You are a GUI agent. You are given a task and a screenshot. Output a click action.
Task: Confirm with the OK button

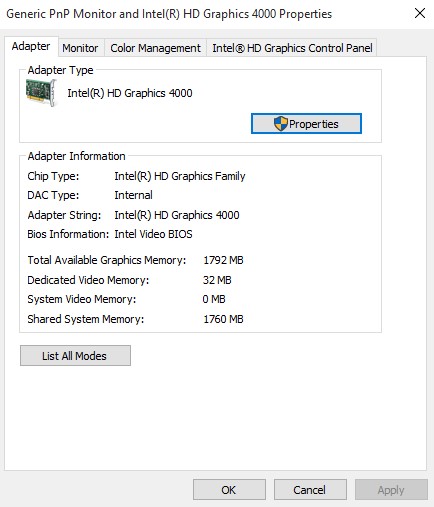click(x=229, y=490)
